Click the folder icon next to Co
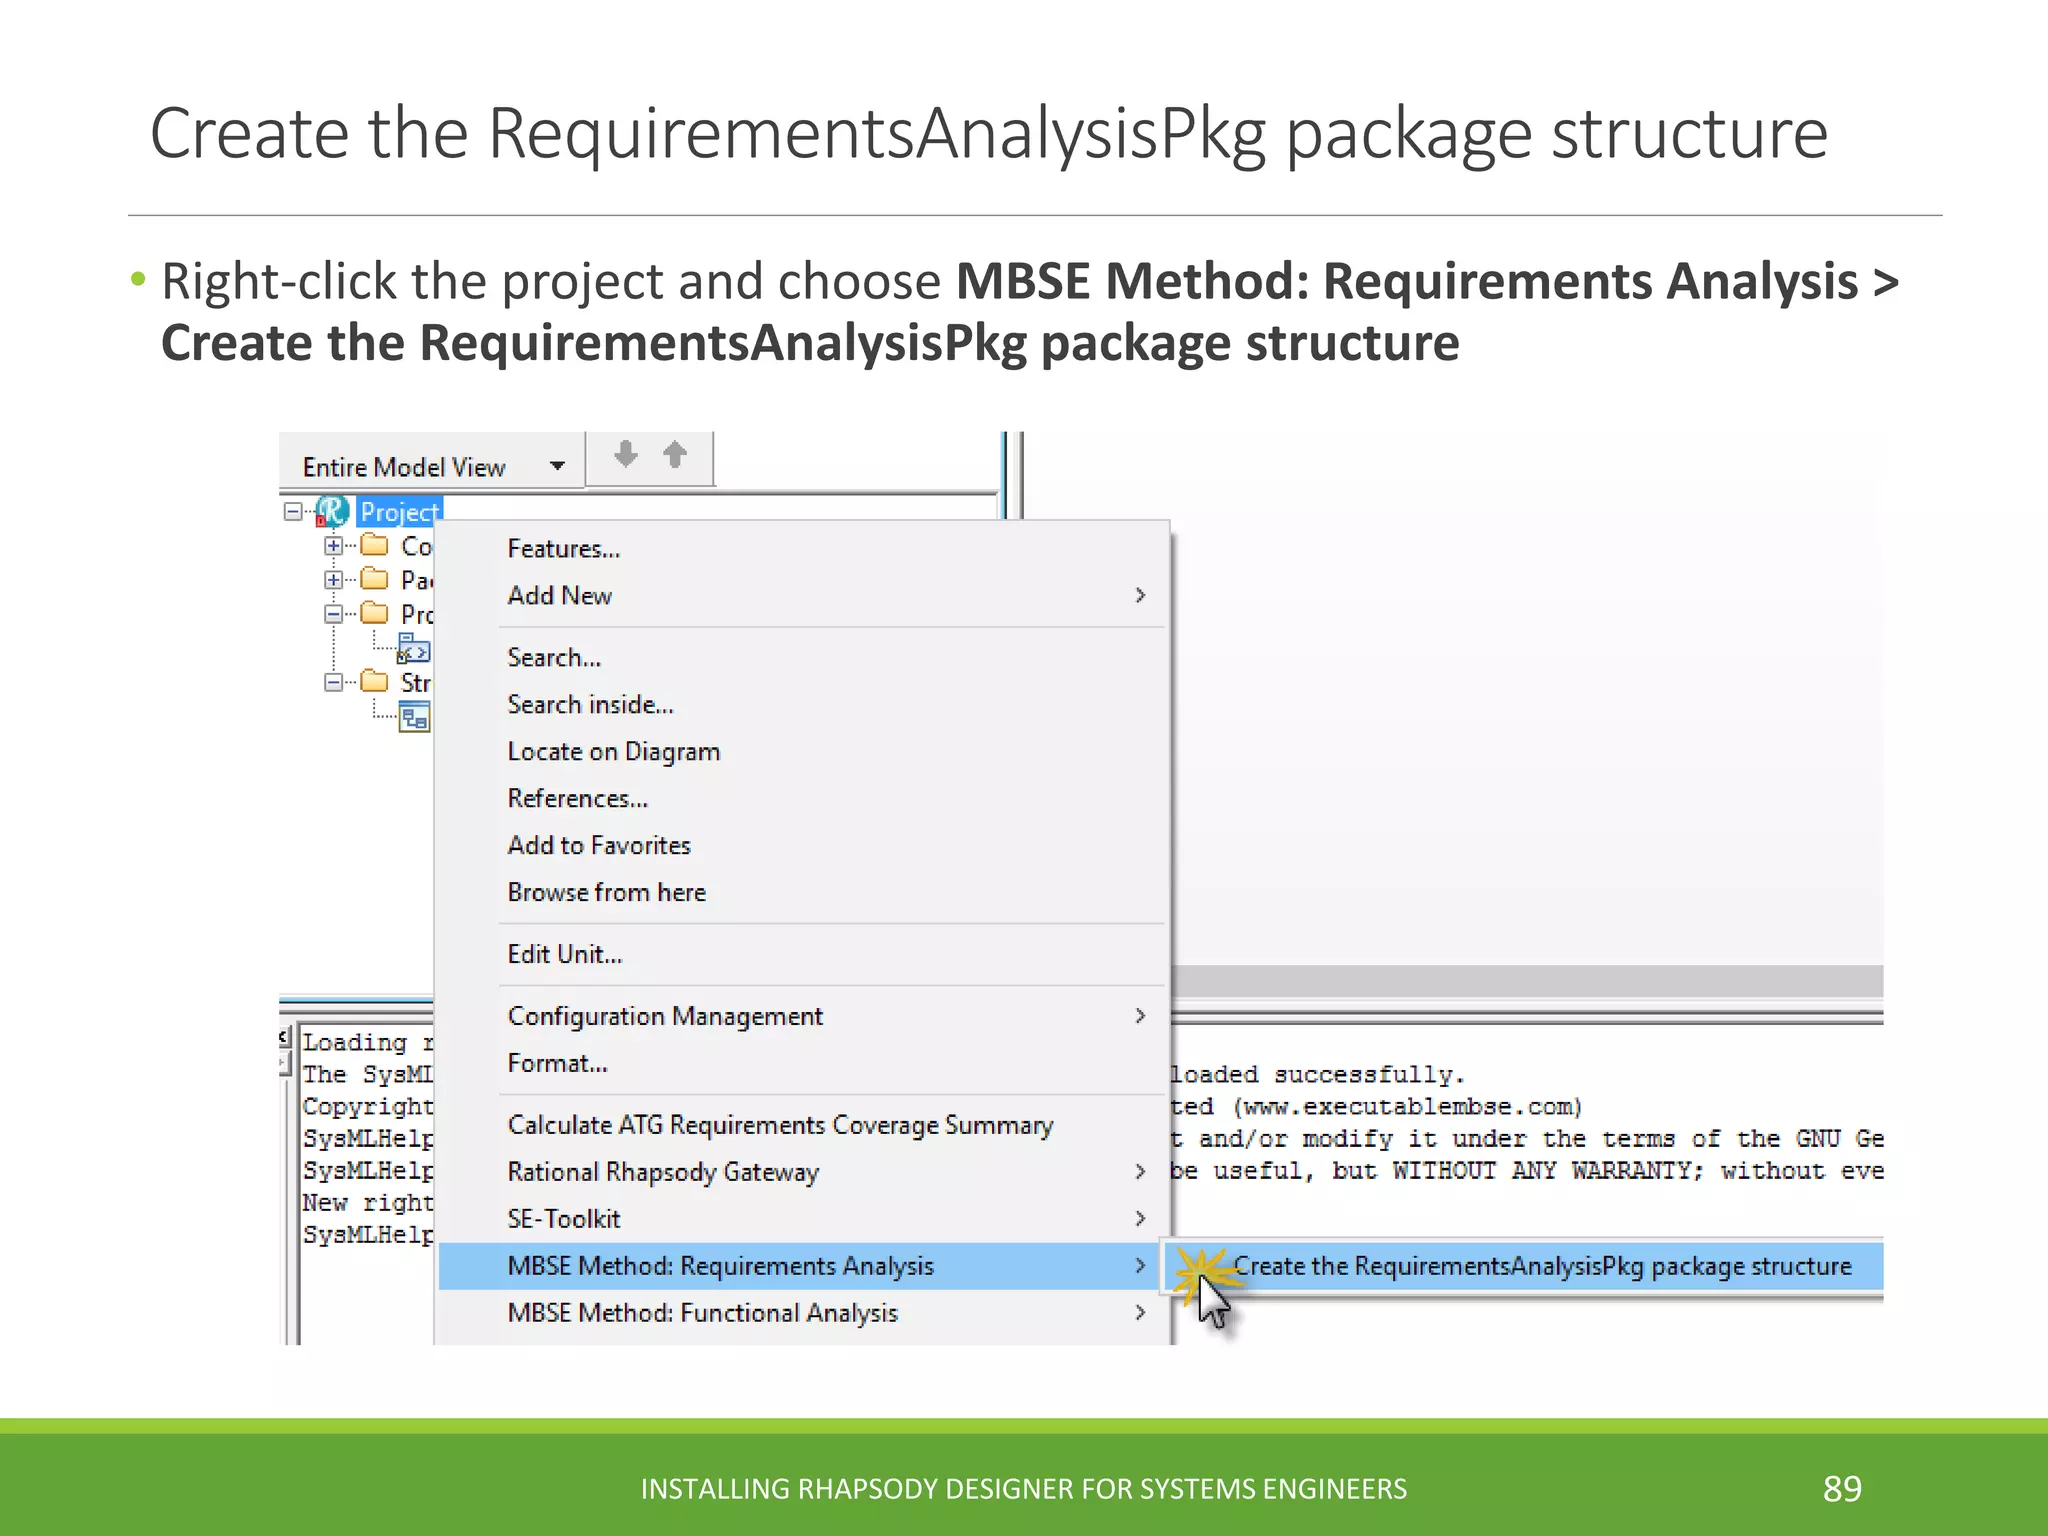2048x1536 pixels. coord(375,545)
